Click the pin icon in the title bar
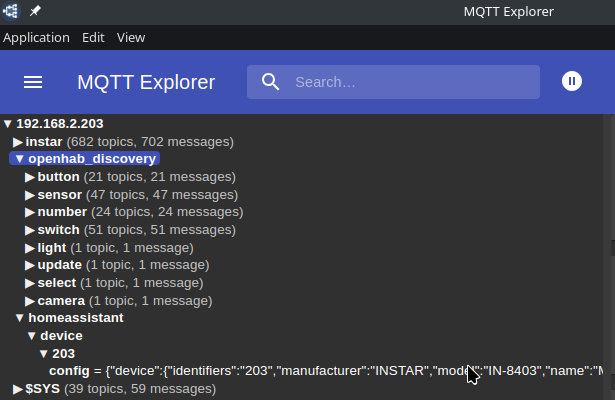 click(36, 11)
